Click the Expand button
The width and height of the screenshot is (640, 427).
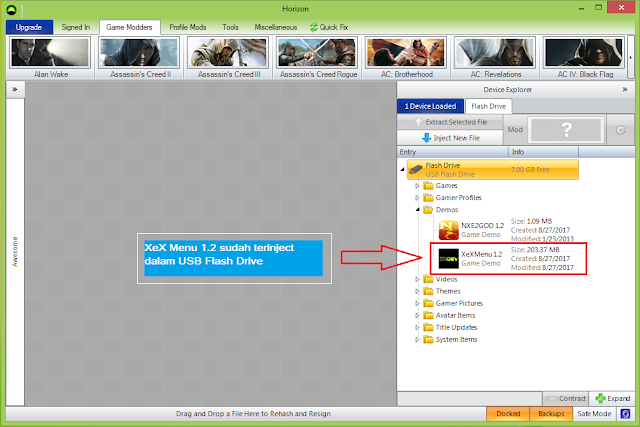[x=612, y=398]
